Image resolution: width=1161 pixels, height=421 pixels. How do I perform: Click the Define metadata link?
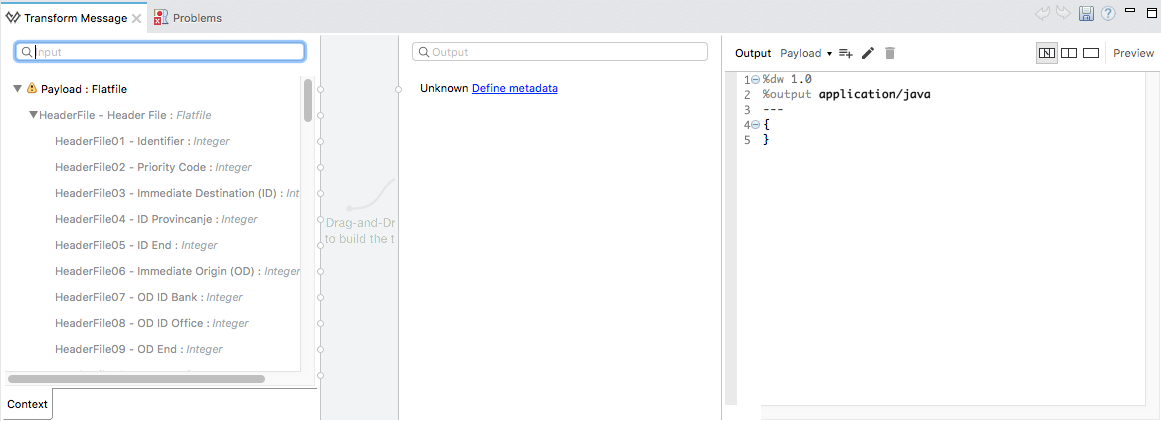(x=514, y=88)
